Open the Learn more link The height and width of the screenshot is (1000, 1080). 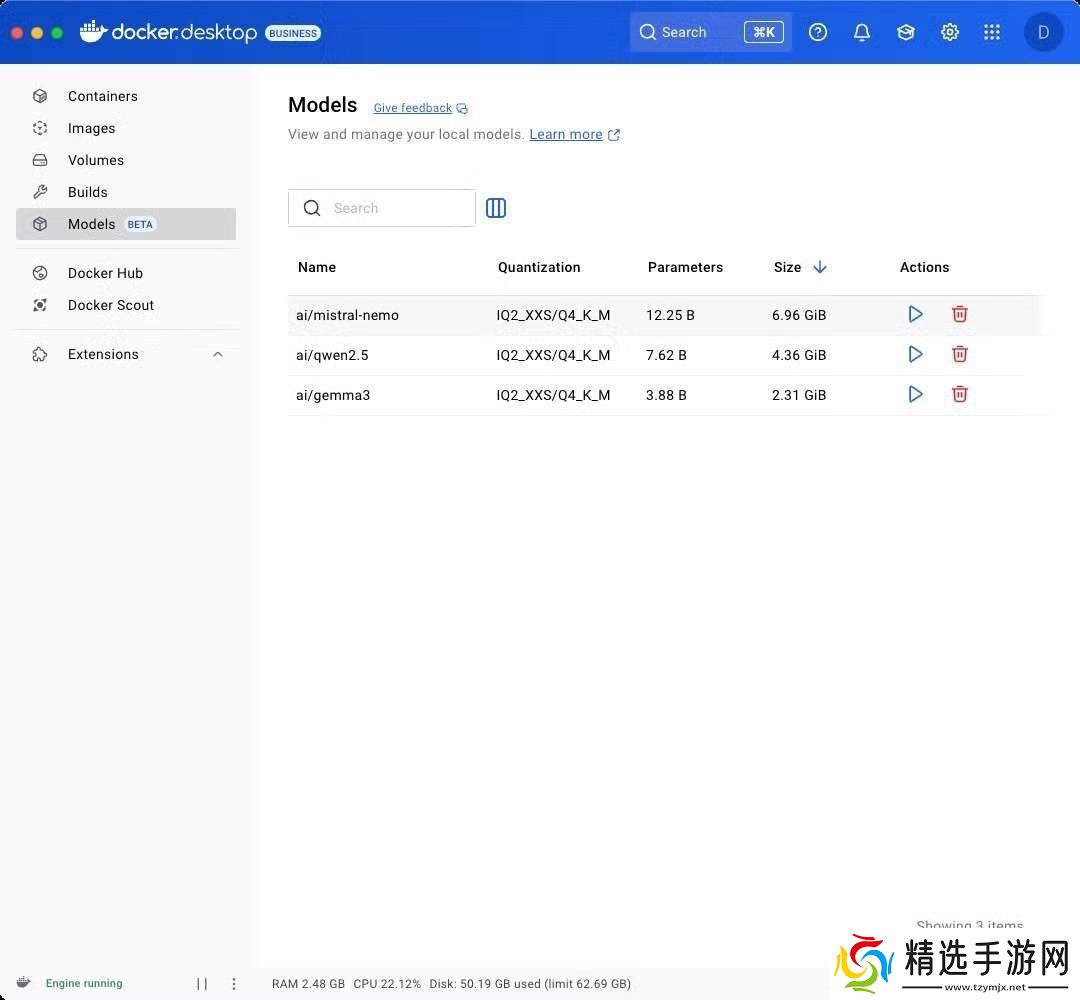(566, 134)
